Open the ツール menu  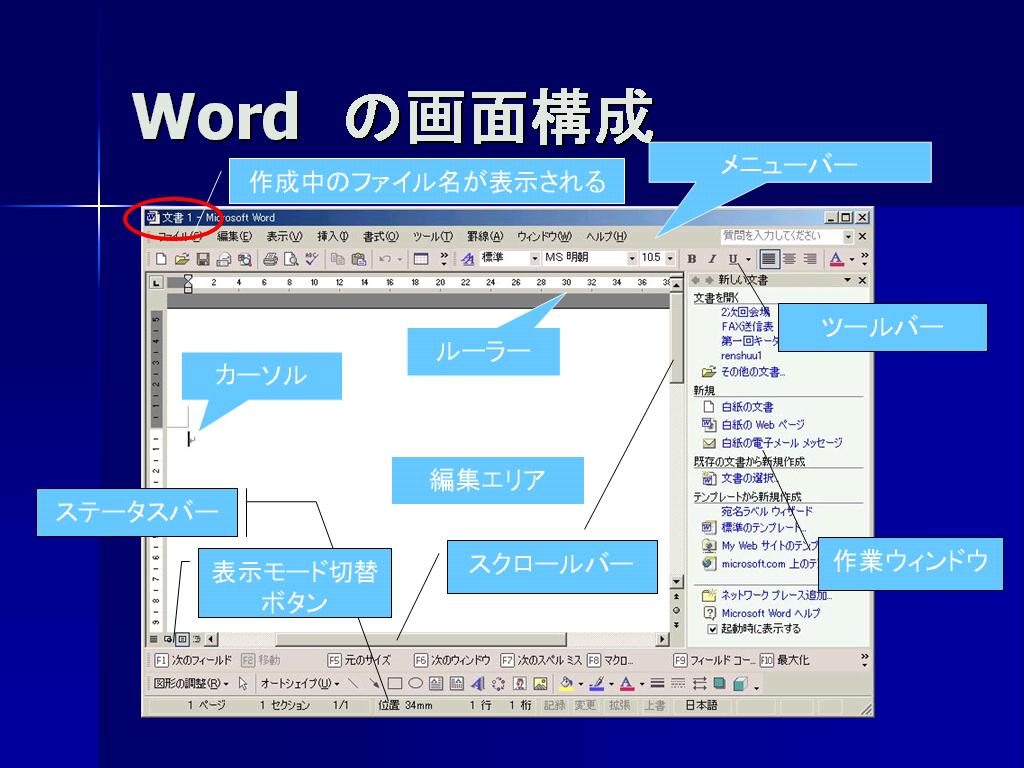click(432, 236)
